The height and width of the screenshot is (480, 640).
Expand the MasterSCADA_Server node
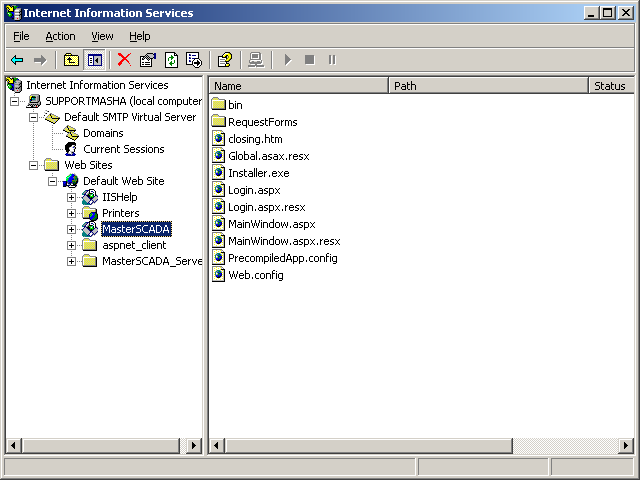click(71, 261)
